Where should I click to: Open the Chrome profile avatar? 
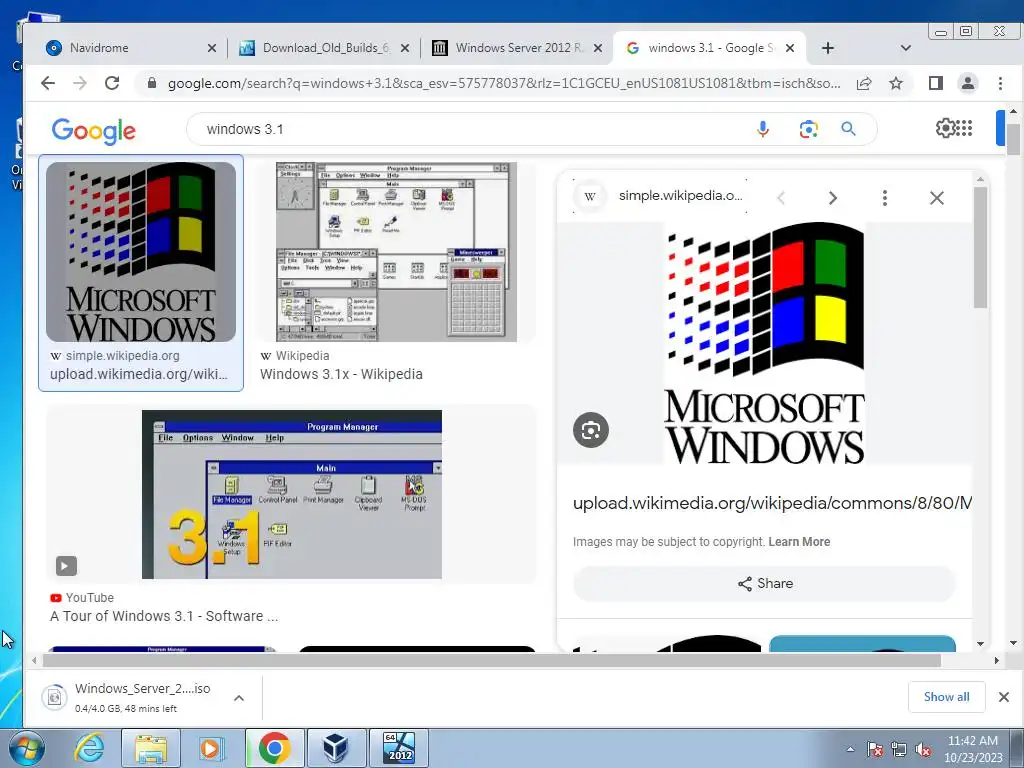(967, 83)
